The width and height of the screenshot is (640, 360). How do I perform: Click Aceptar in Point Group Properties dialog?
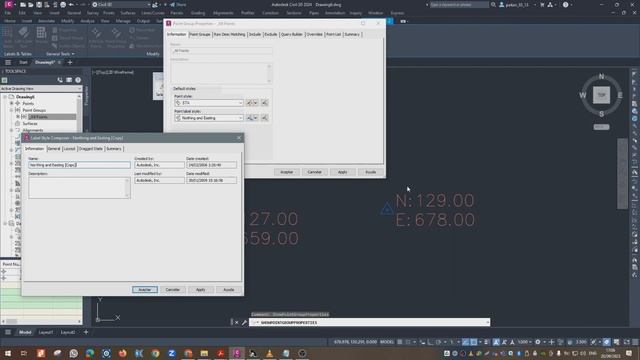pyautogui.click(x=287, y=172)
